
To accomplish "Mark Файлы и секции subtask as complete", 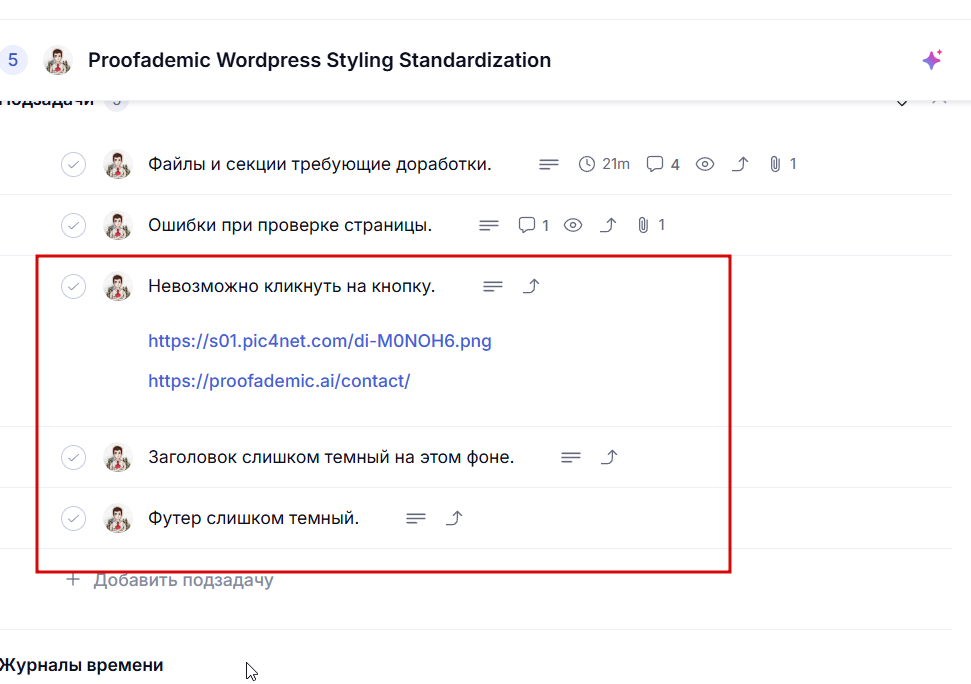I will (73, 164).
